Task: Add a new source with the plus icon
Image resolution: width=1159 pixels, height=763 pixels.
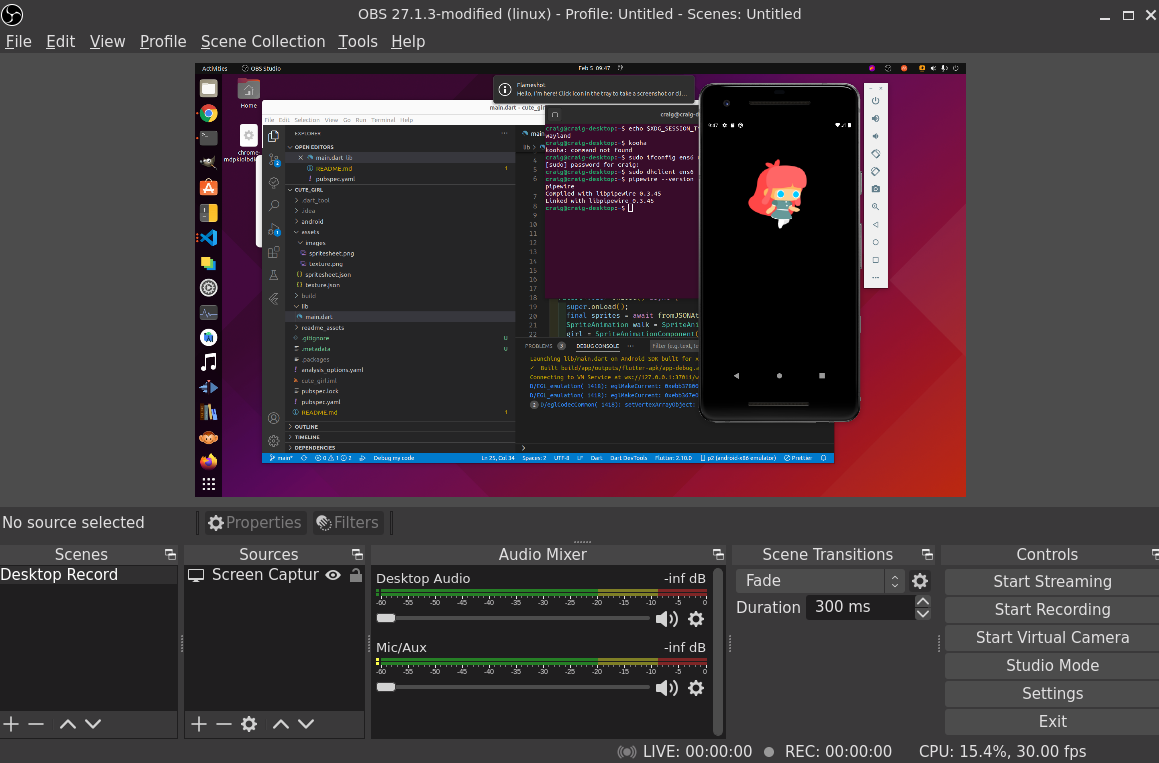Action: pyautogui.click(x=197, y=724)
